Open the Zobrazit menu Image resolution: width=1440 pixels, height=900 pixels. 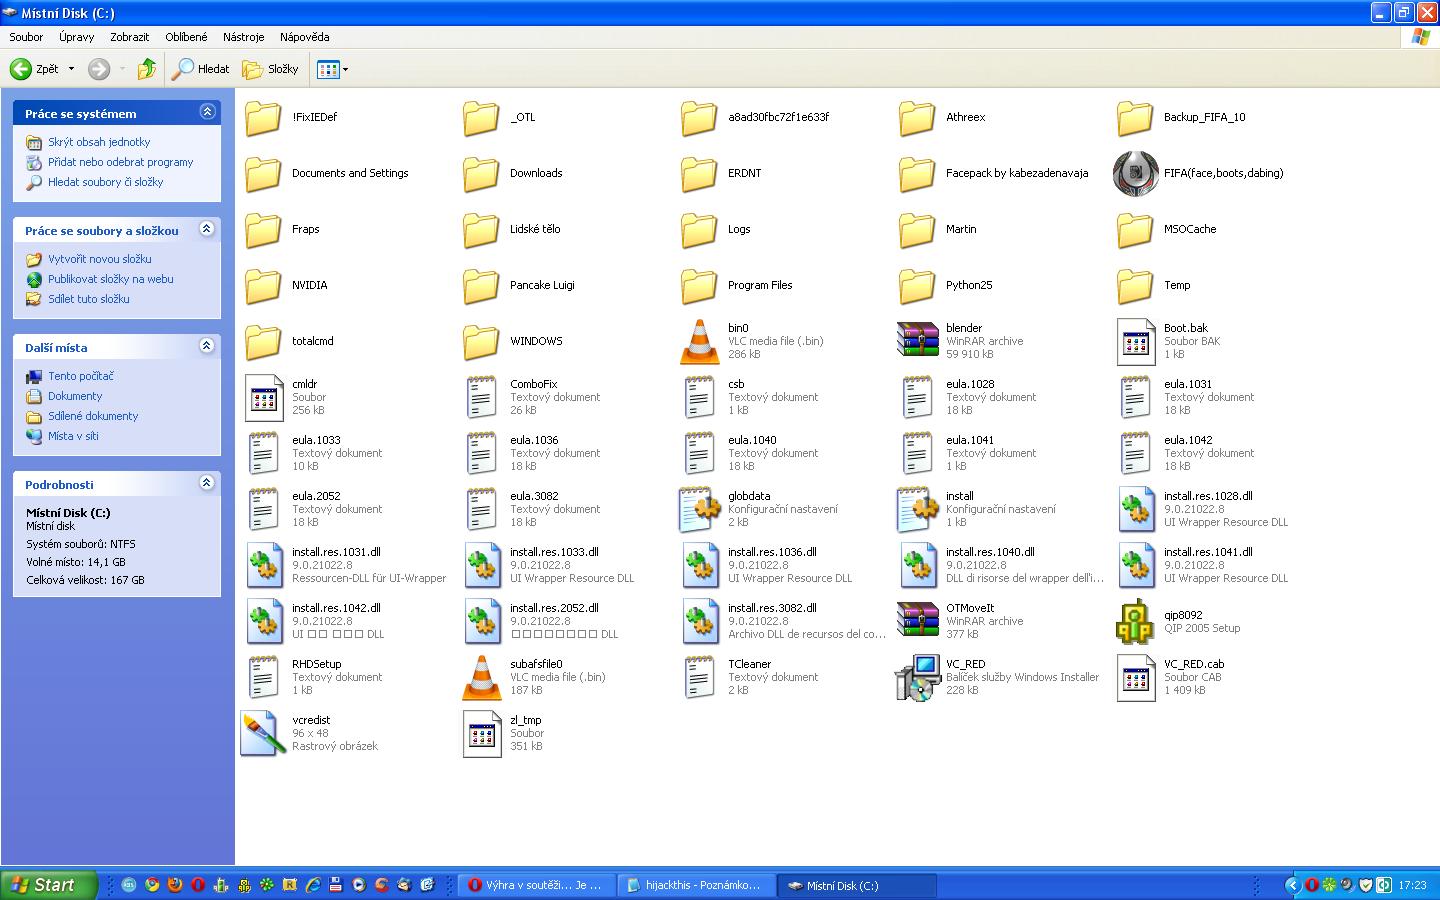(x=129, y=37)
